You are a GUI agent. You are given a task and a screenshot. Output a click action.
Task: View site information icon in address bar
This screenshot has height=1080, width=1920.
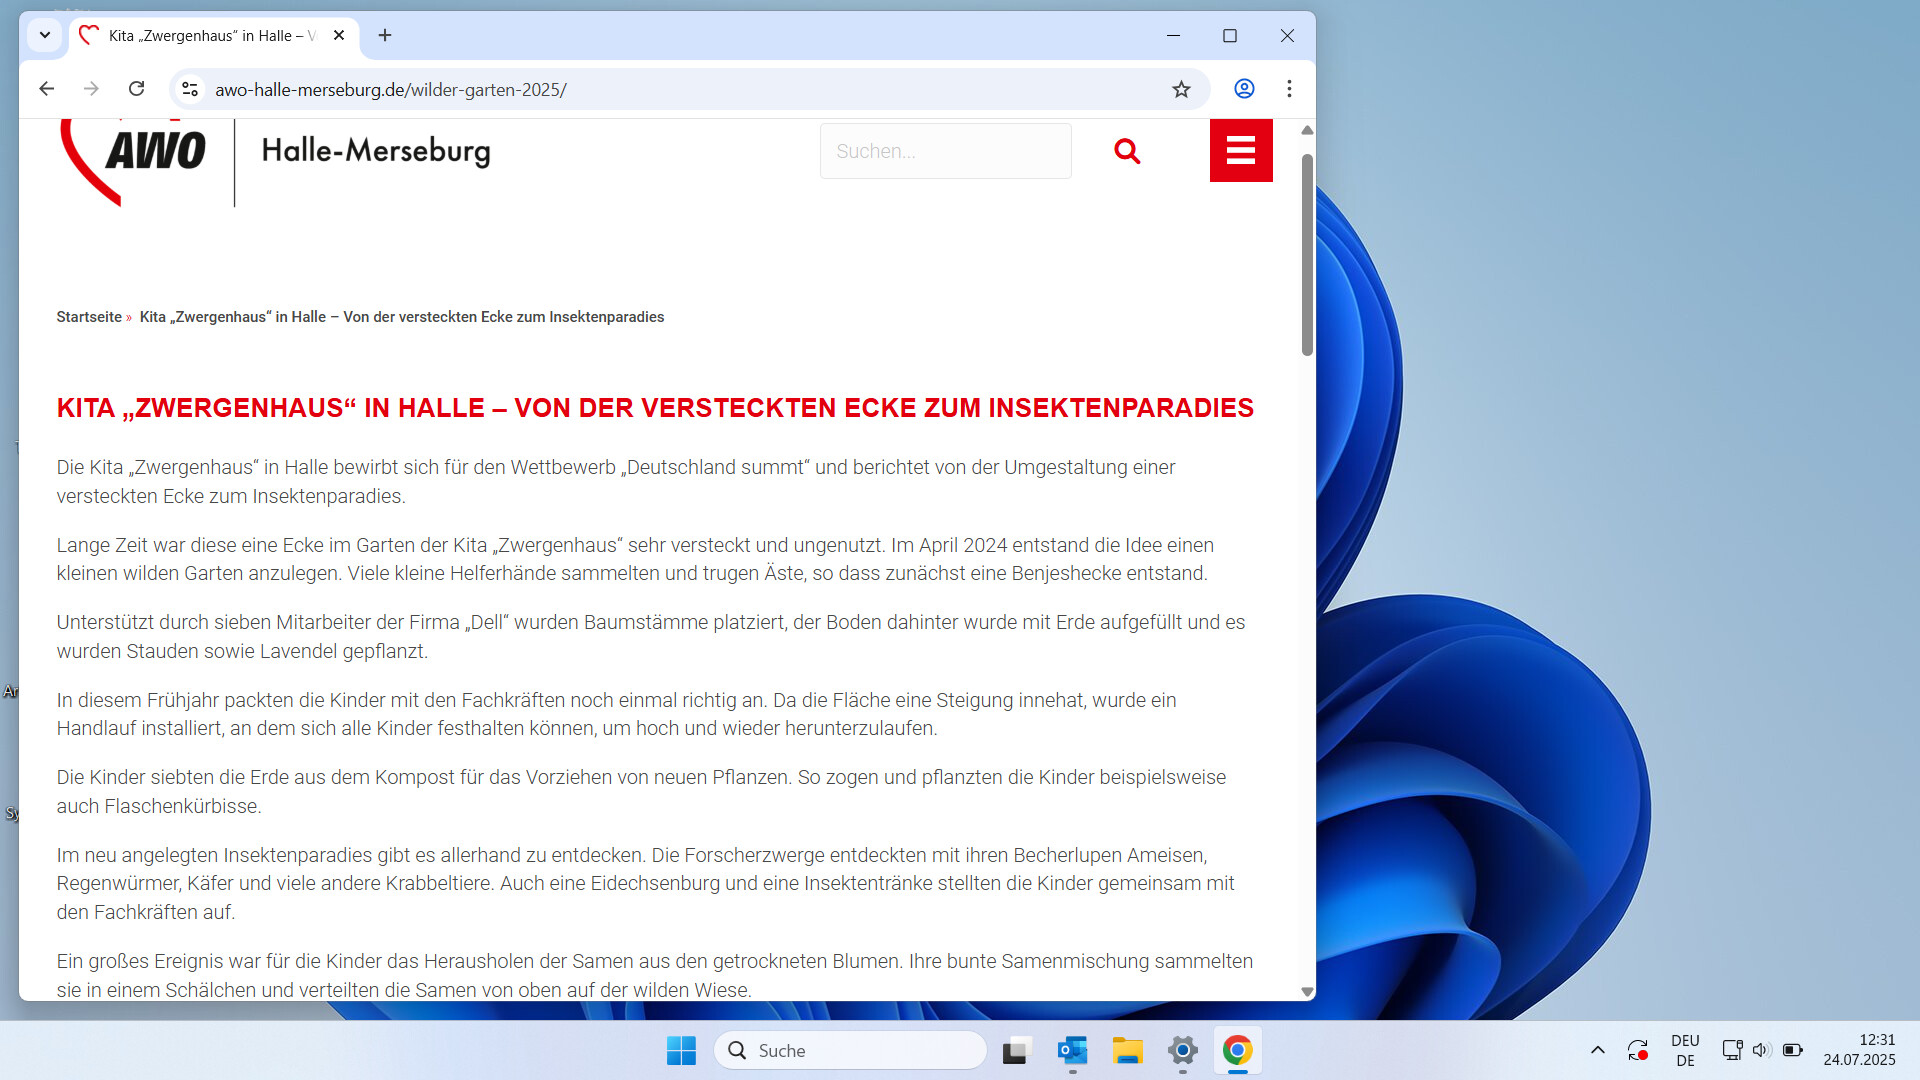(x=190, y=89)
